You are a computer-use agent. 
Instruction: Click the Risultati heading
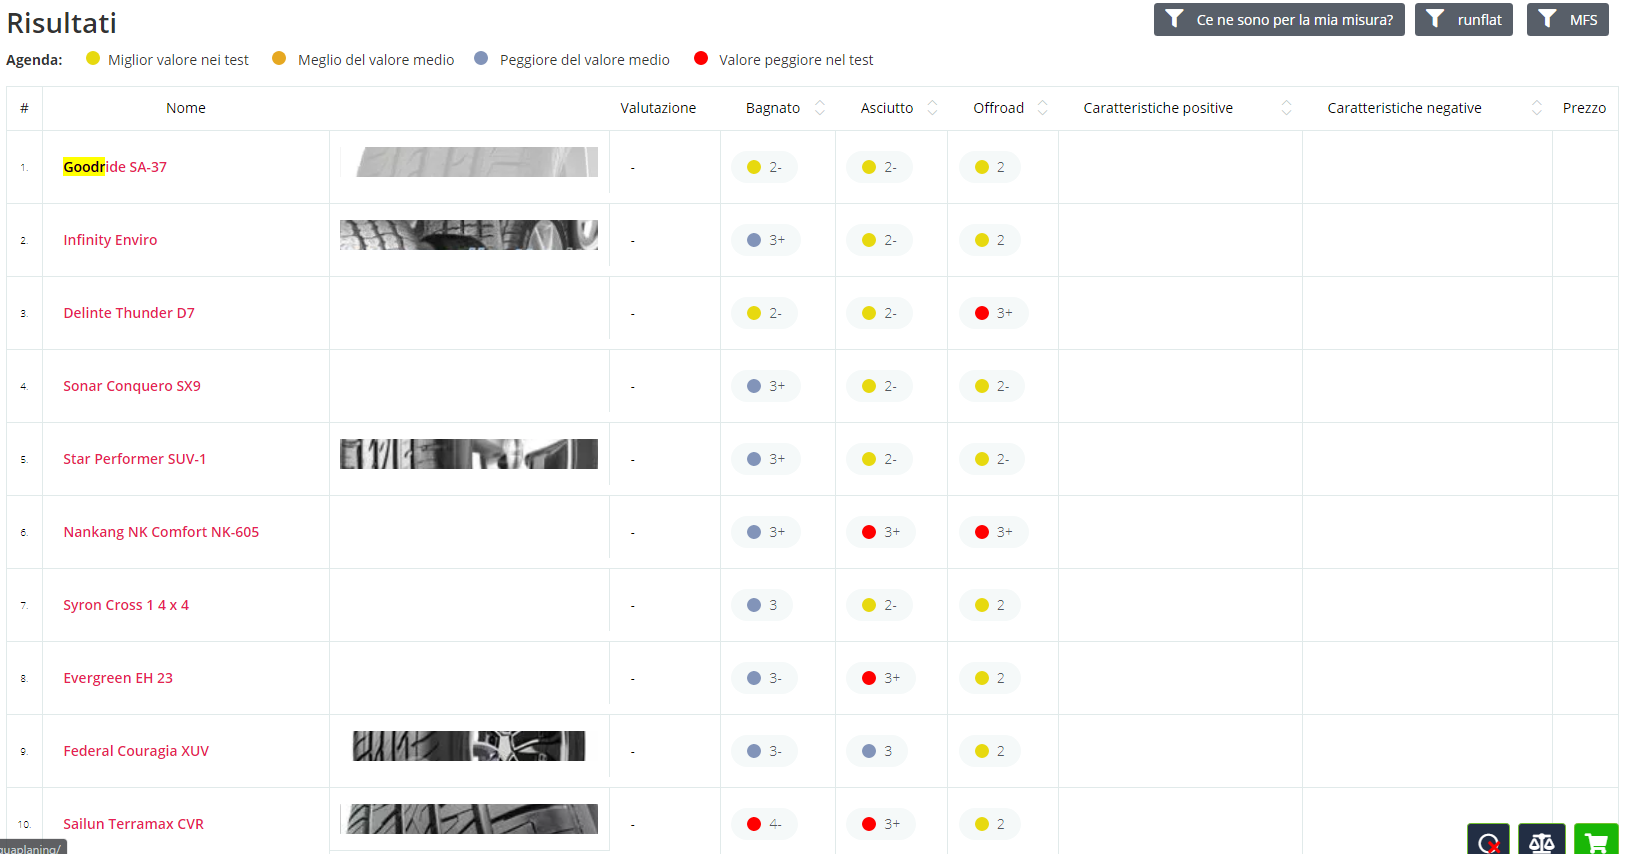(x=62, y=23)
